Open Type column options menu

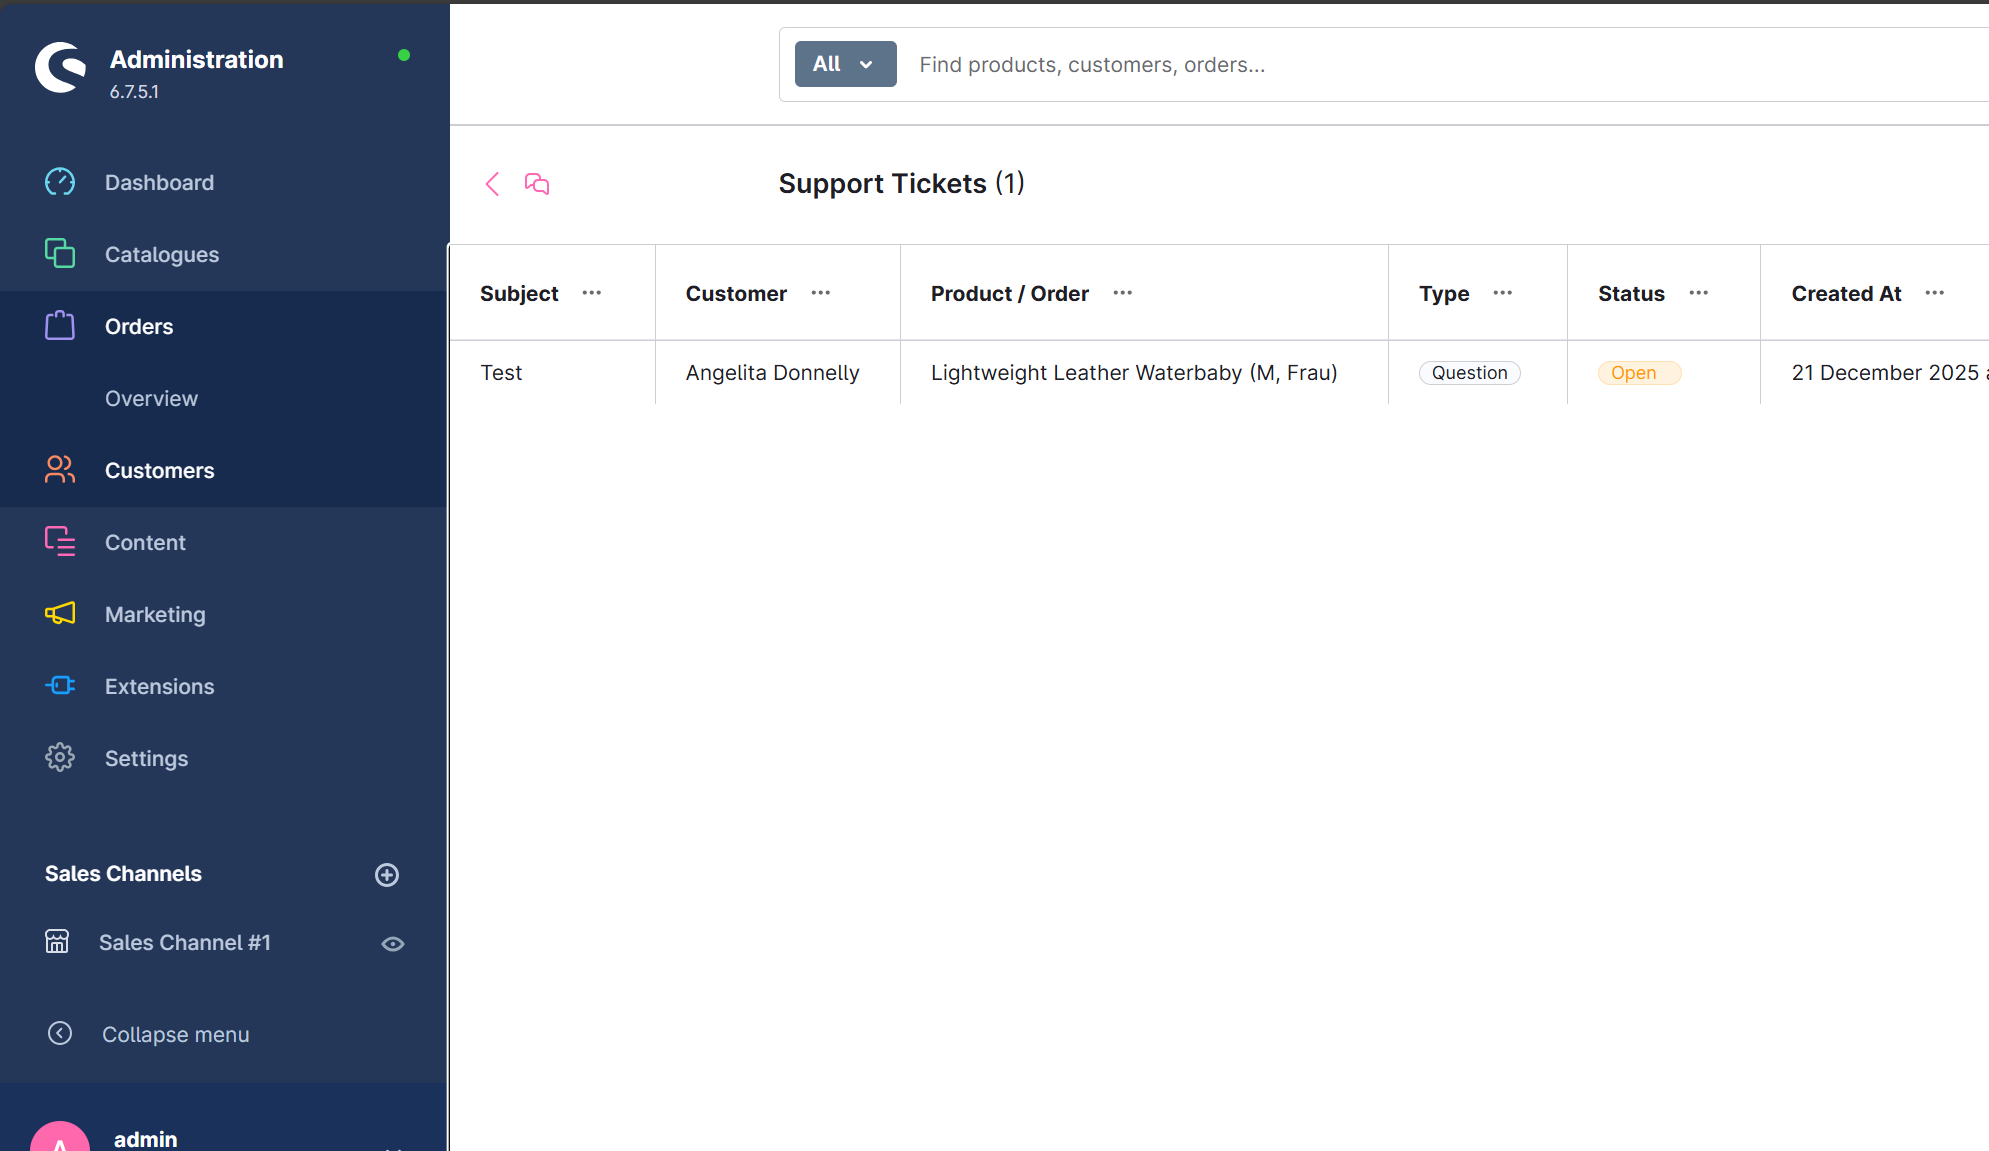coord(1503,293)
